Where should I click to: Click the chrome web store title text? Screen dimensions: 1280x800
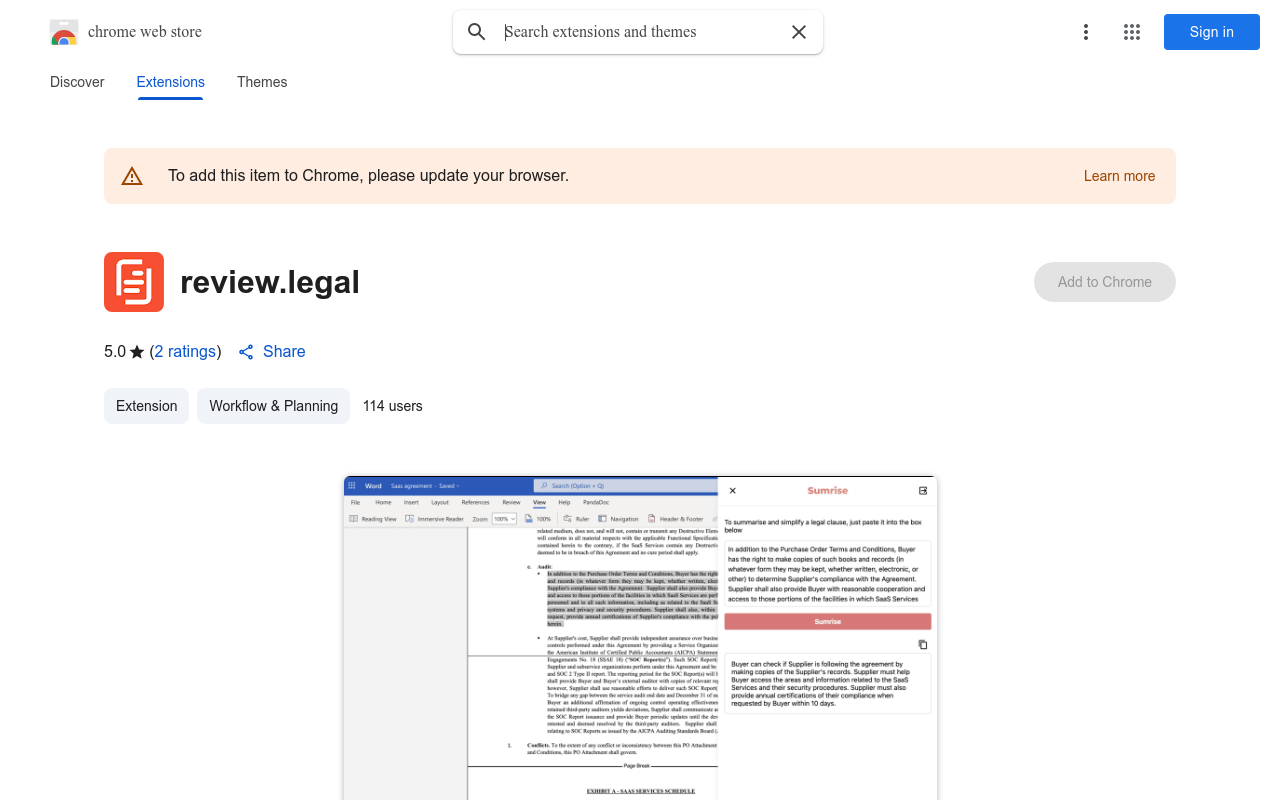coord(145,32)
